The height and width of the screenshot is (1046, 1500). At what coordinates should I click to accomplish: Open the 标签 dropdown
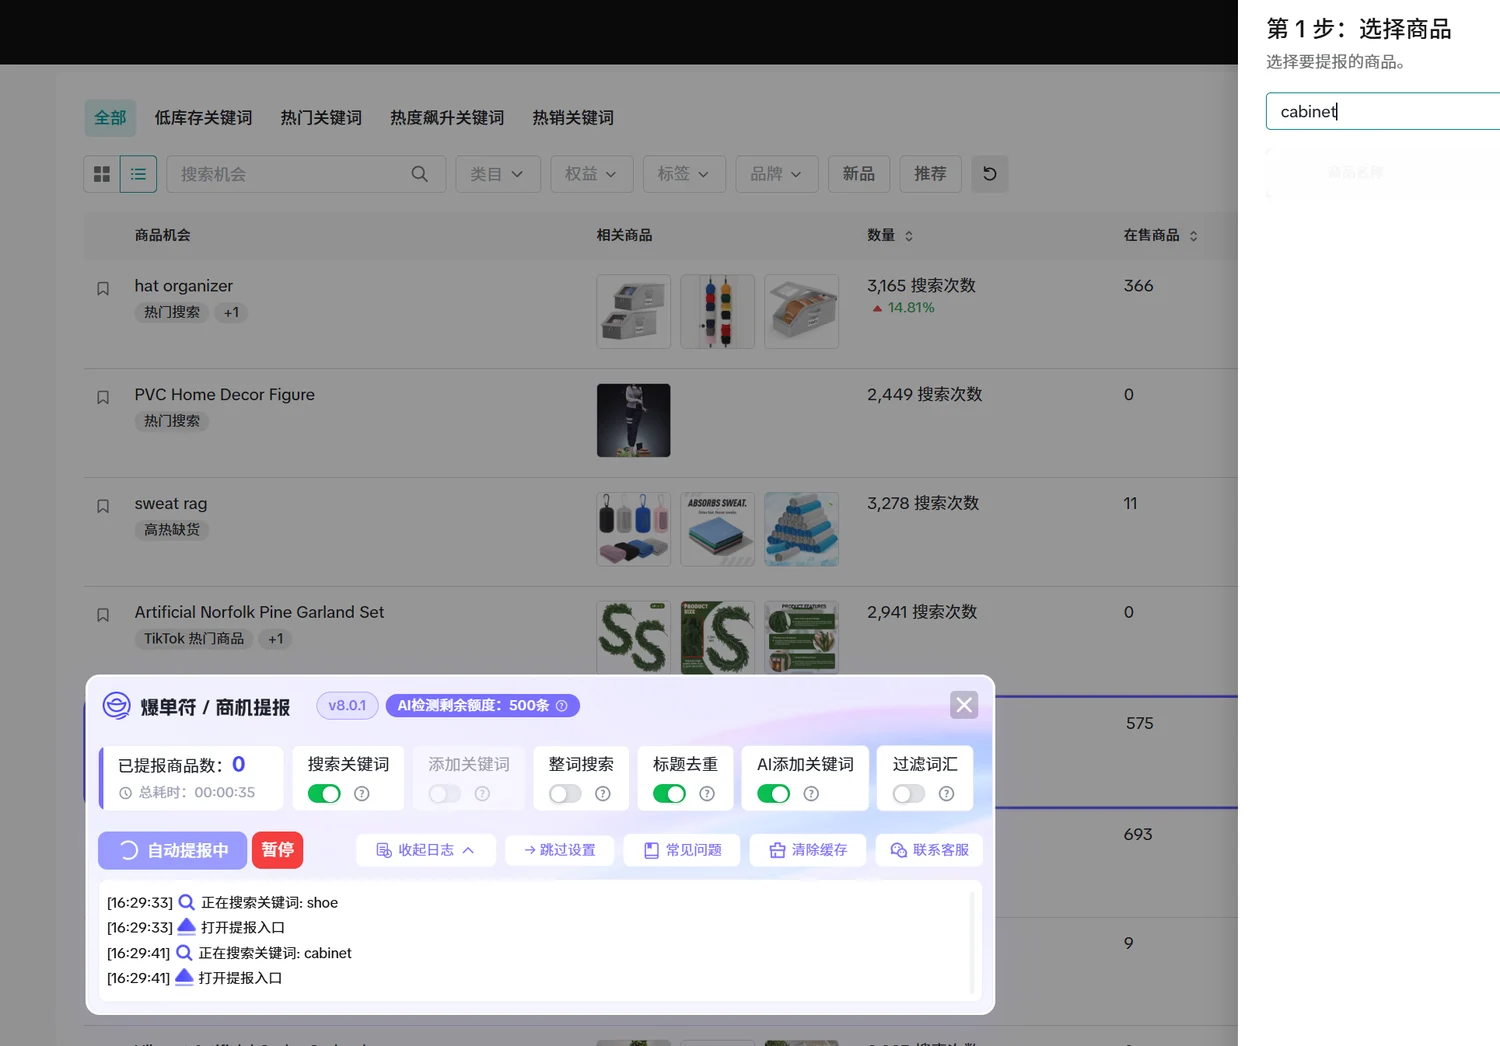[684, 174]
